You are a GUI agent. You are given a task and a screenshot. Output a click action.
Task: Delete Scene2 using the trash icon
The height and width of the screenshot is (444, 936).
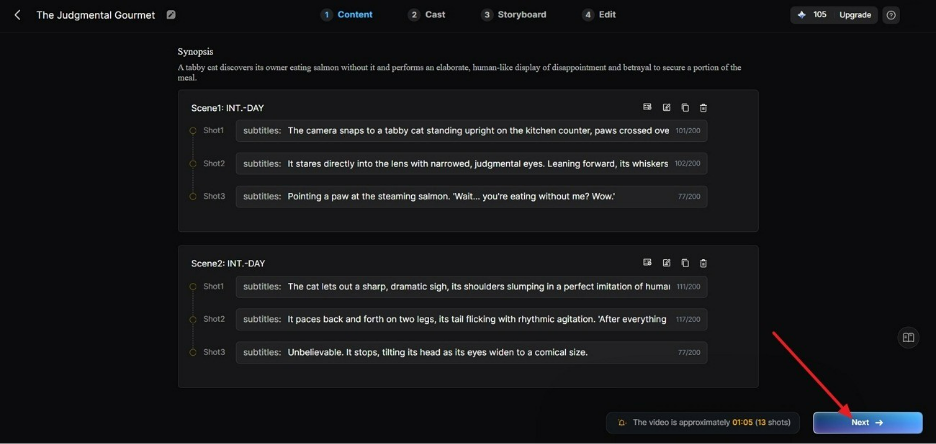[x=704, y=263]
